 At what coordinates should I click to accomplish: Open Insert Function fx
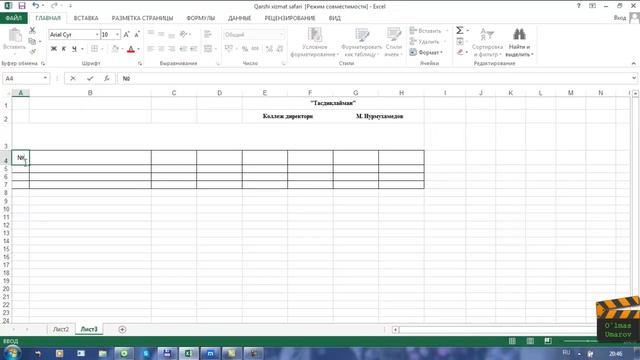click(x=107, y=78)
